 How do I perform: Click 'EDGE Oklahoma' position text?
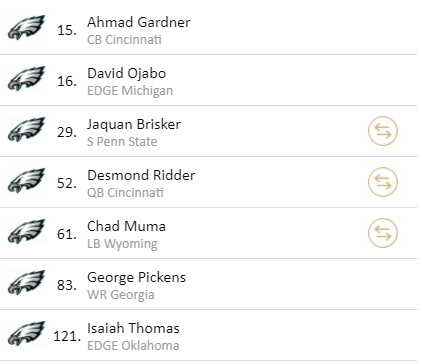click(133, 346)
